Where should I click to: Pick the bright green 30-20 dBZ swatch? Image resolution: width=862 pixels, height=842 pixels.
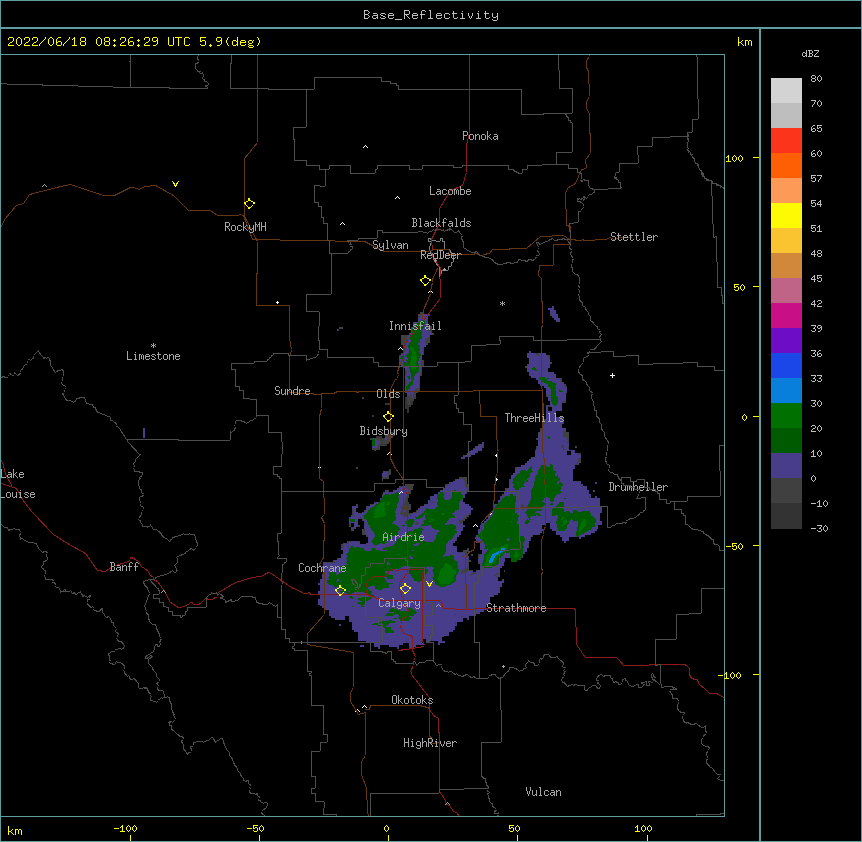coord(786,416)
